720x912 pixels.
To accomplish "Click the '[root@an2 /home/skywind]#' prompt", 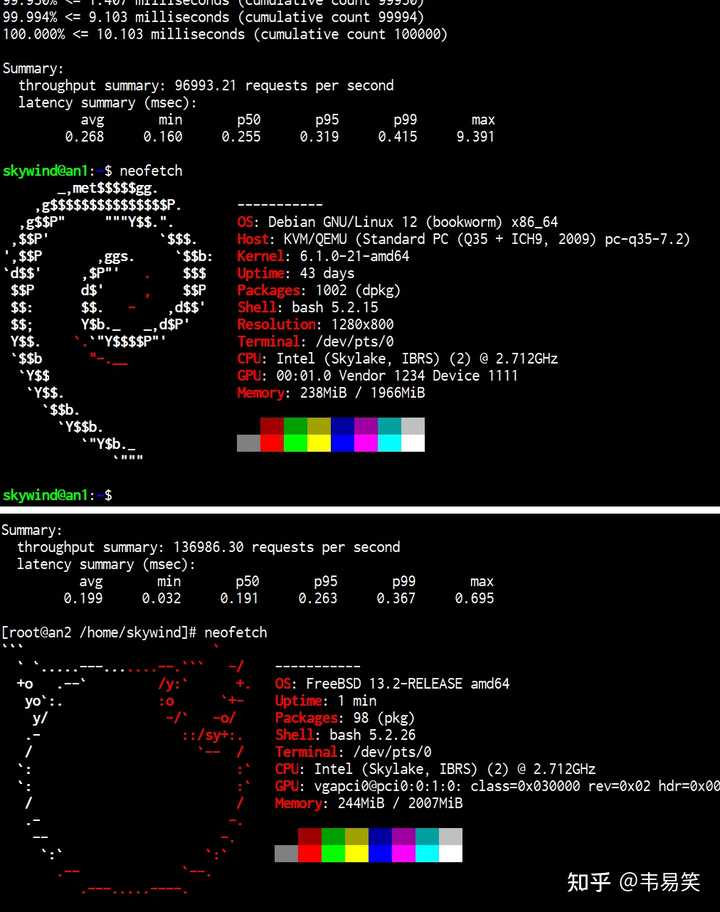I will pos(99,633).
